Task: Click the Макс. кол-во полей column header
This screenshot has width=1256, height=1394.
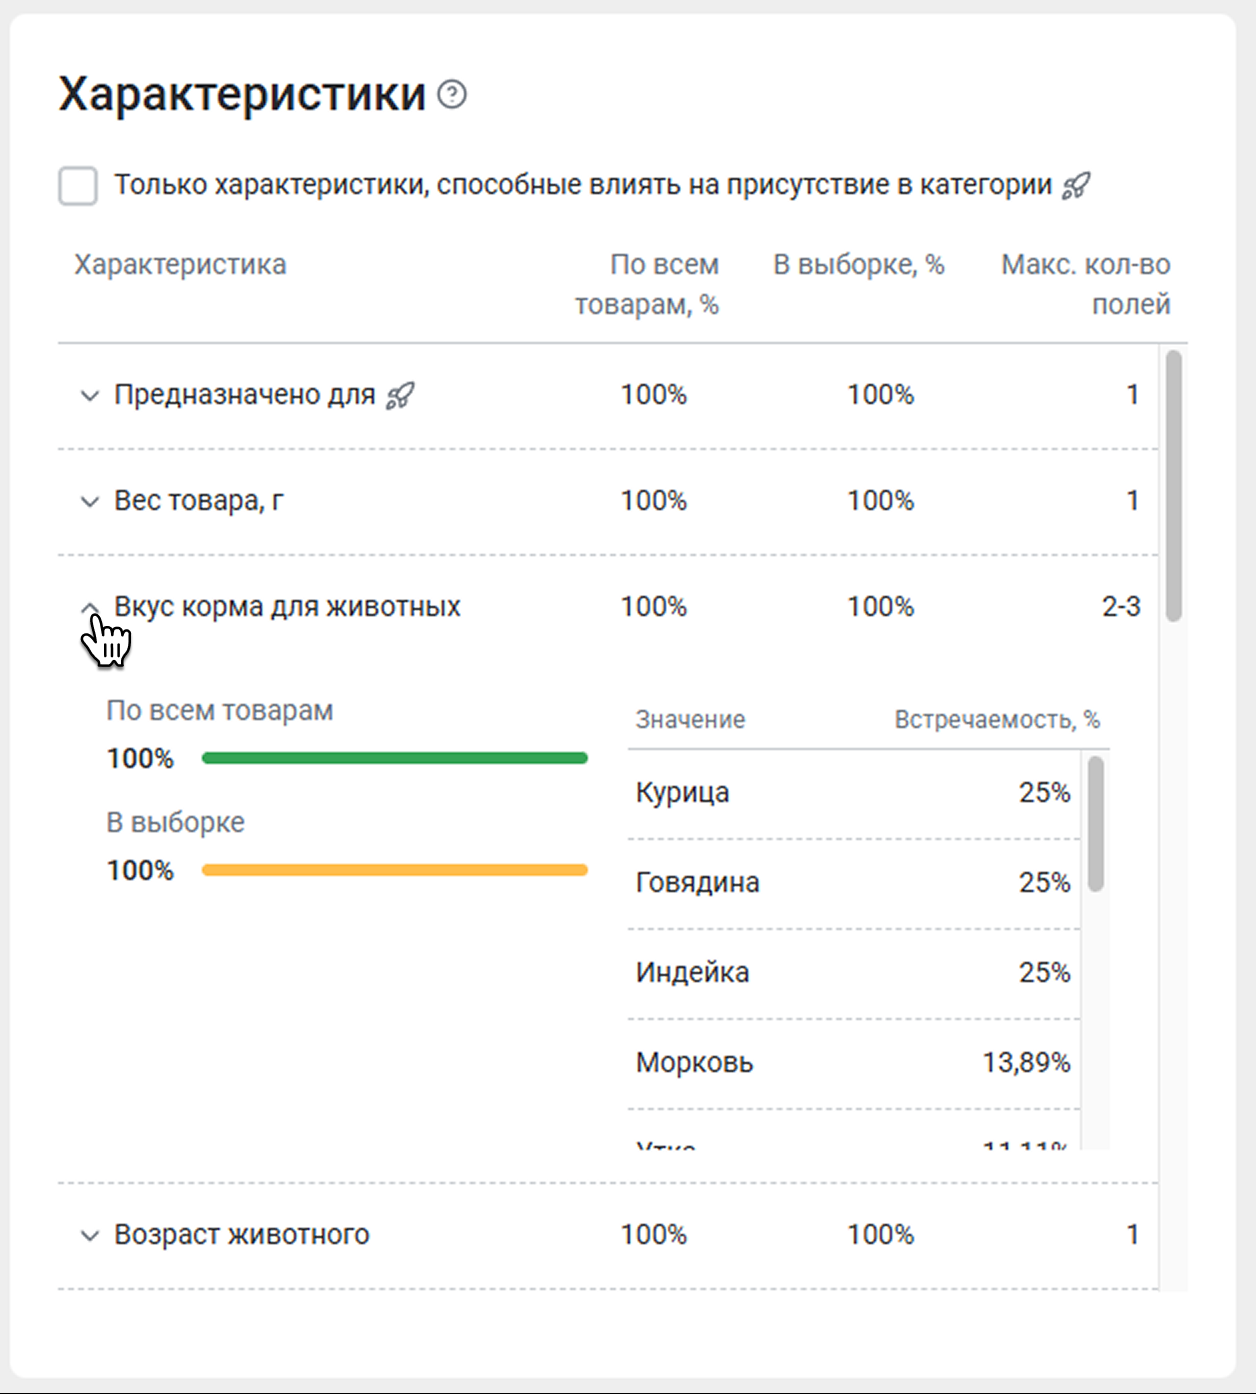Action: tap(1085, 284)
